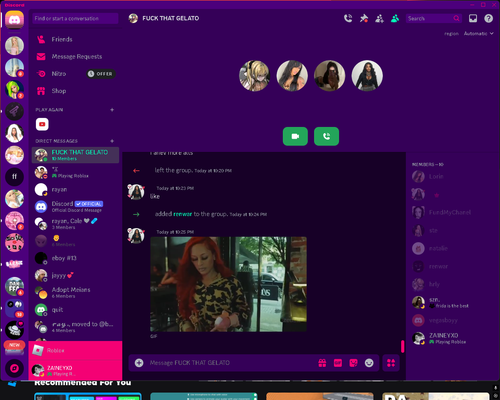Open the red-haired GIF in chat
Image resolution: width=500 pixels, height=400 pixels.
click(228, 284)
